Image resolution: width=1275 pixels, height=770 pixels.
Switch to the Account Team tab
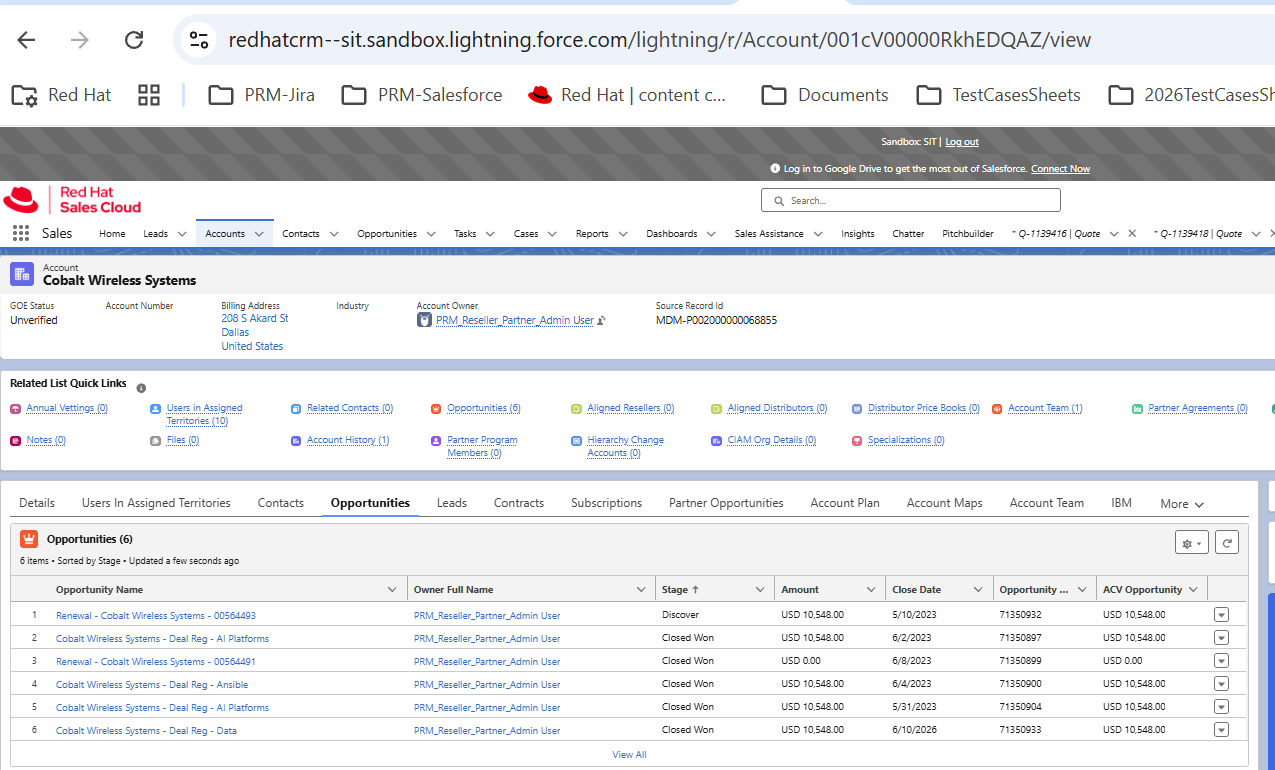(x=1047, y=503)
